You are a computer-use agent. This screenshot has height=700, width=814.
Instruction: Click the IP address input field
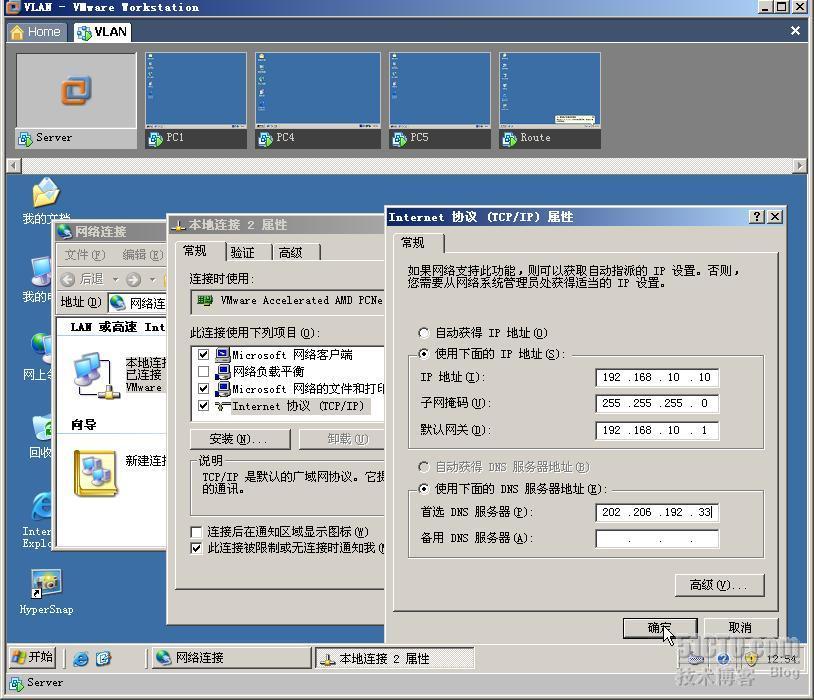tap(657, 378)
